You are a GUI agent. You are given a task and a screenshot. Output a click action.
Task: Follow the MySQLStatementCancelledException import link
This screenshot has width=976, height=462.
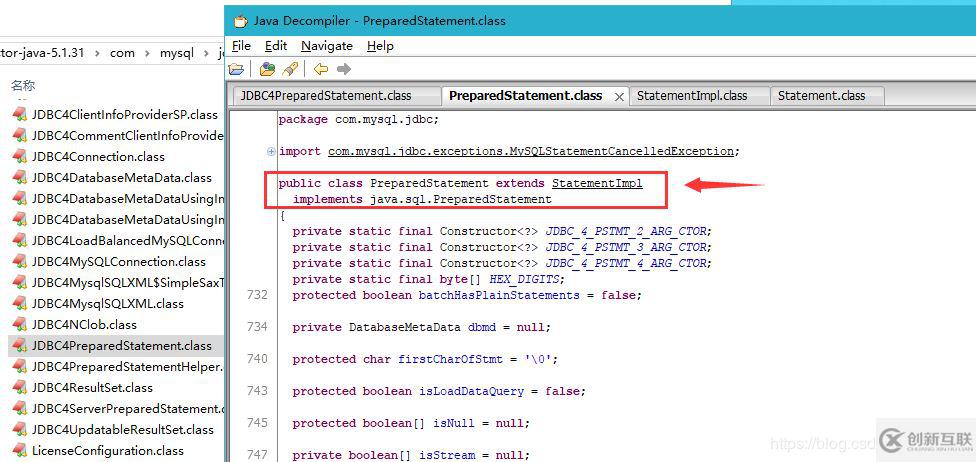coord(531,151)
